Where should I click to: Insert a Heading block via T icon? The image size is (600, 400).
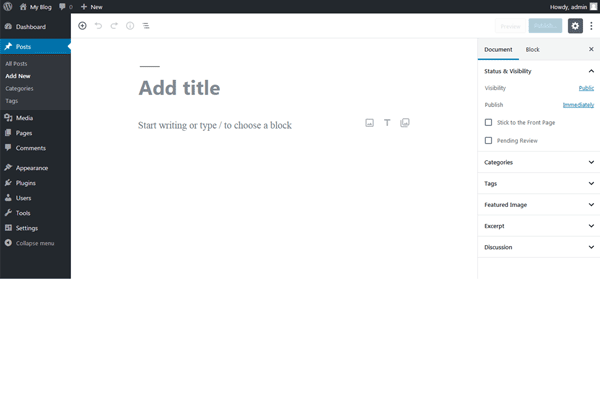click(x=387, y=123)
